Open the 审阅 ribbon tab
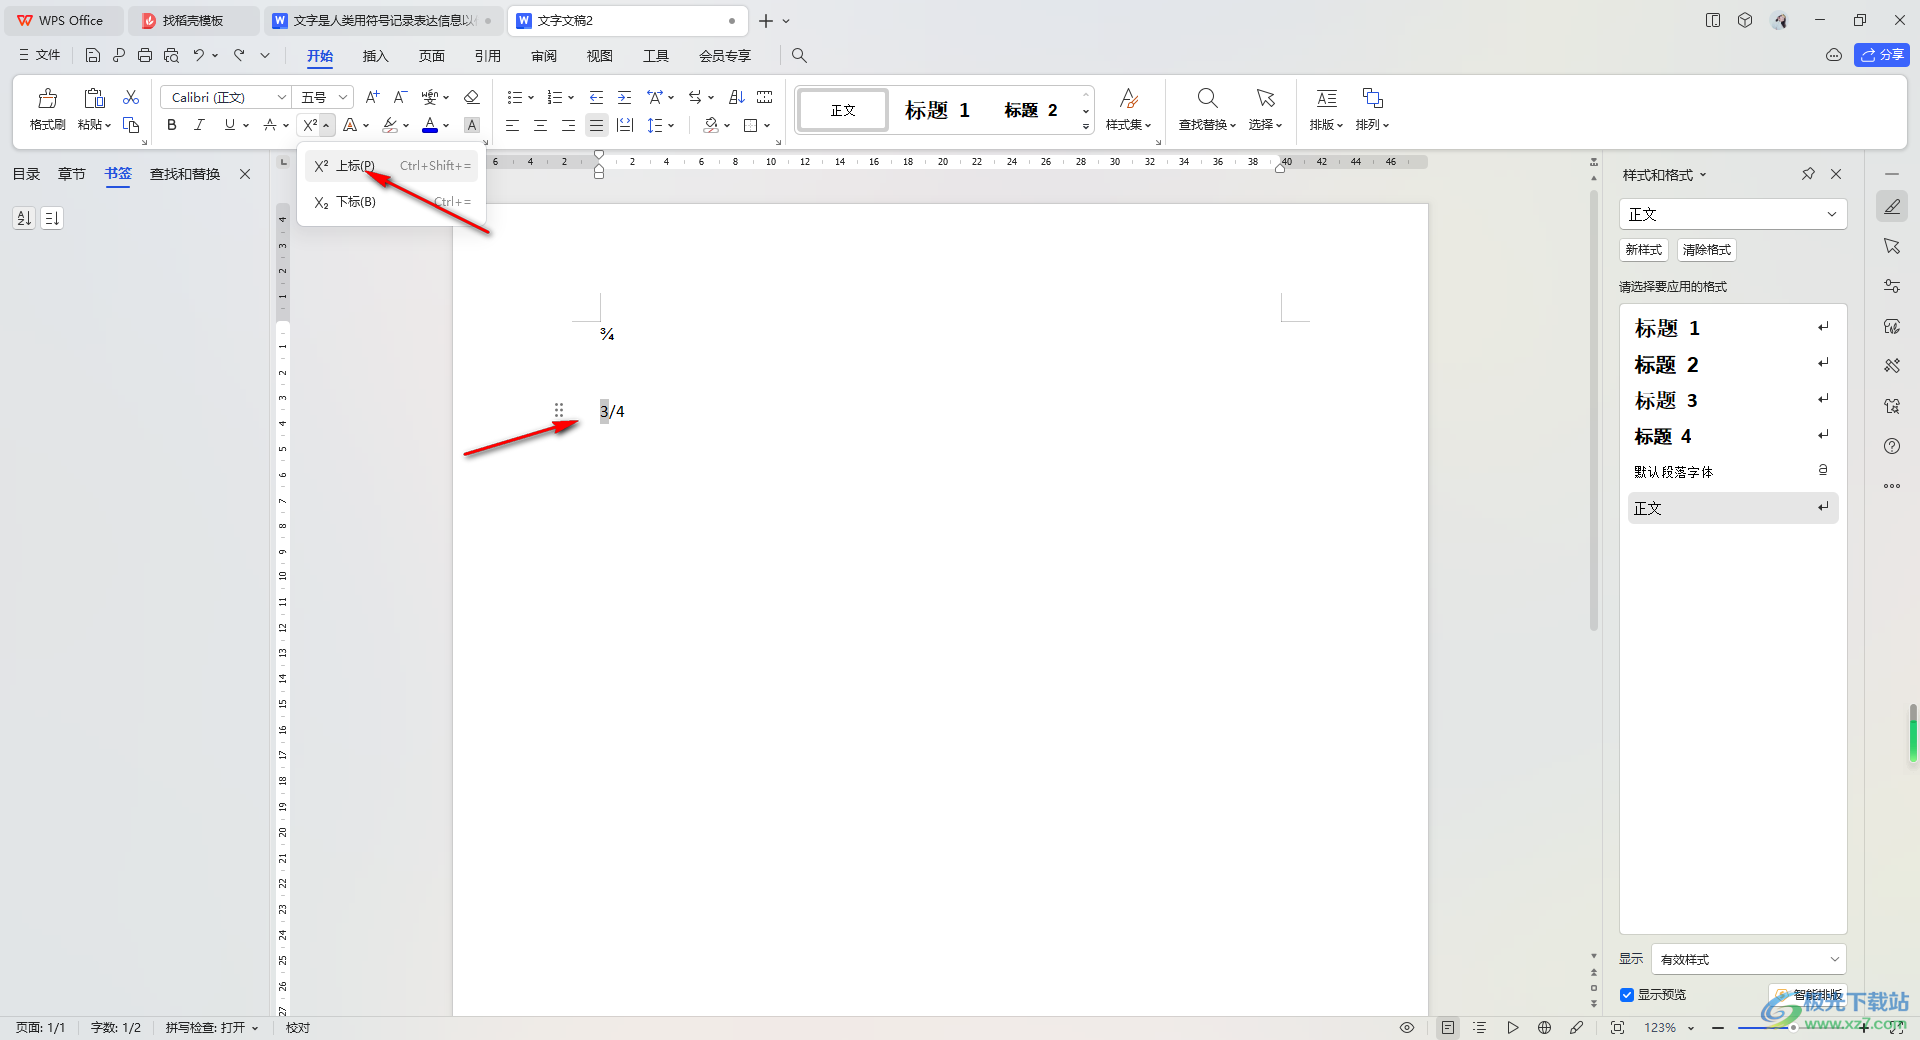 point(544,56)
